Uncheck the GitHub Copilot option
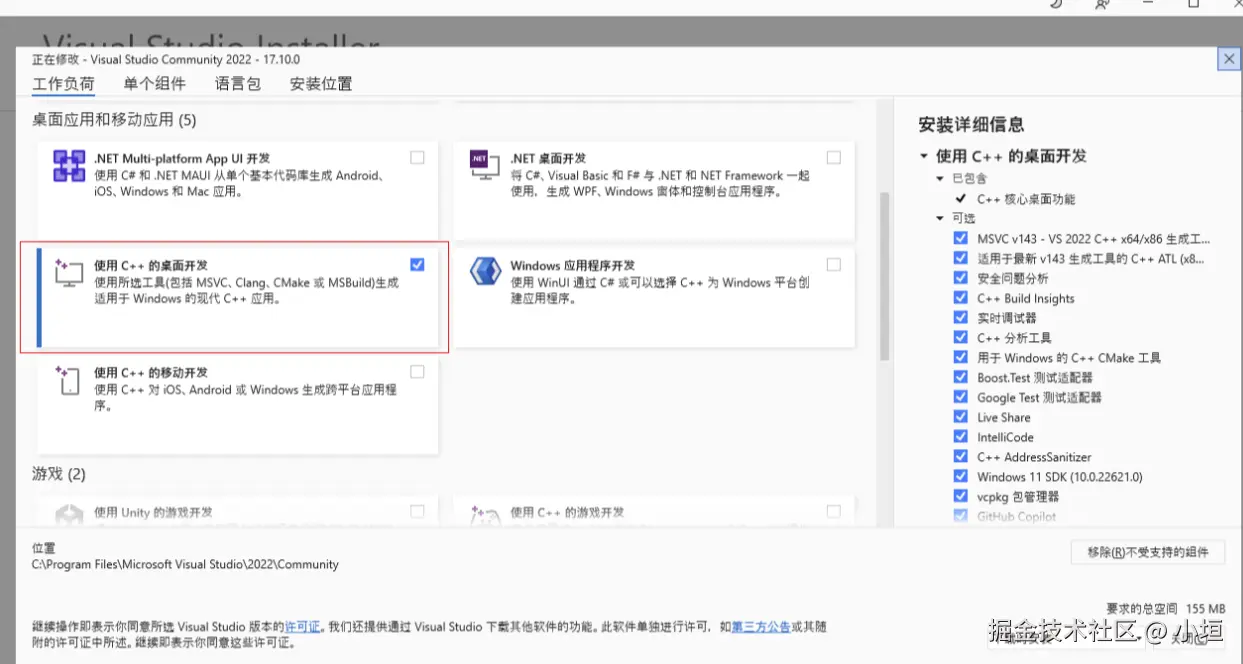Image resolution: width=1243 pixels, height=664 pixels. coord(961,516)
